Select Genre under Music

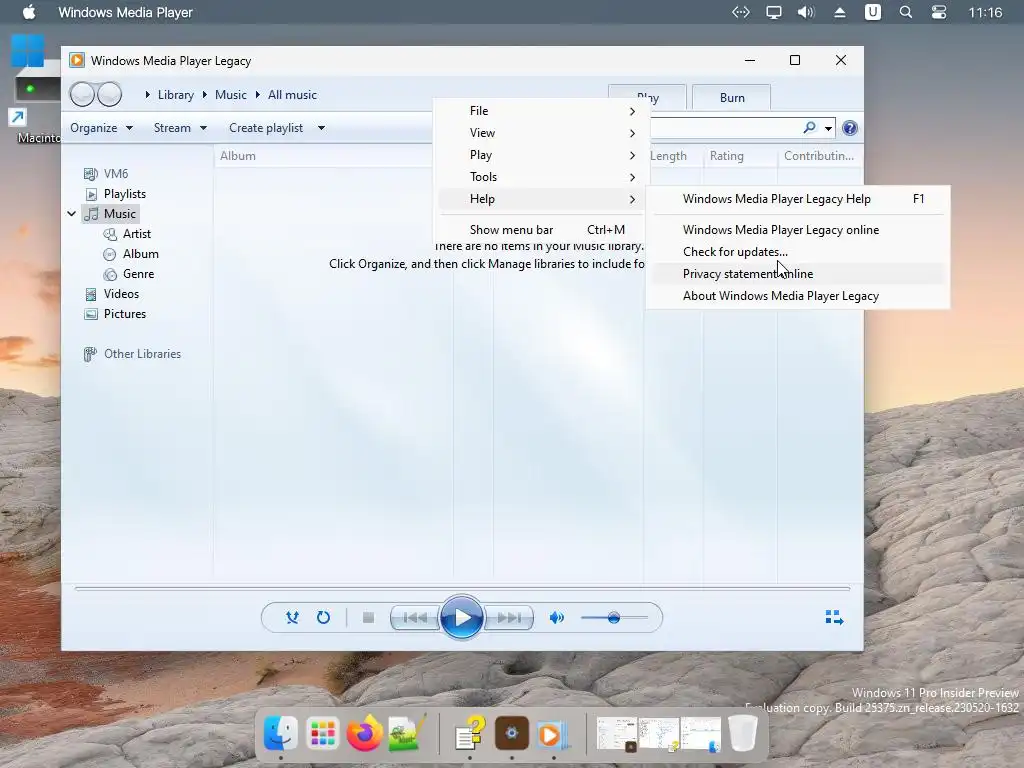click(129, 274)
